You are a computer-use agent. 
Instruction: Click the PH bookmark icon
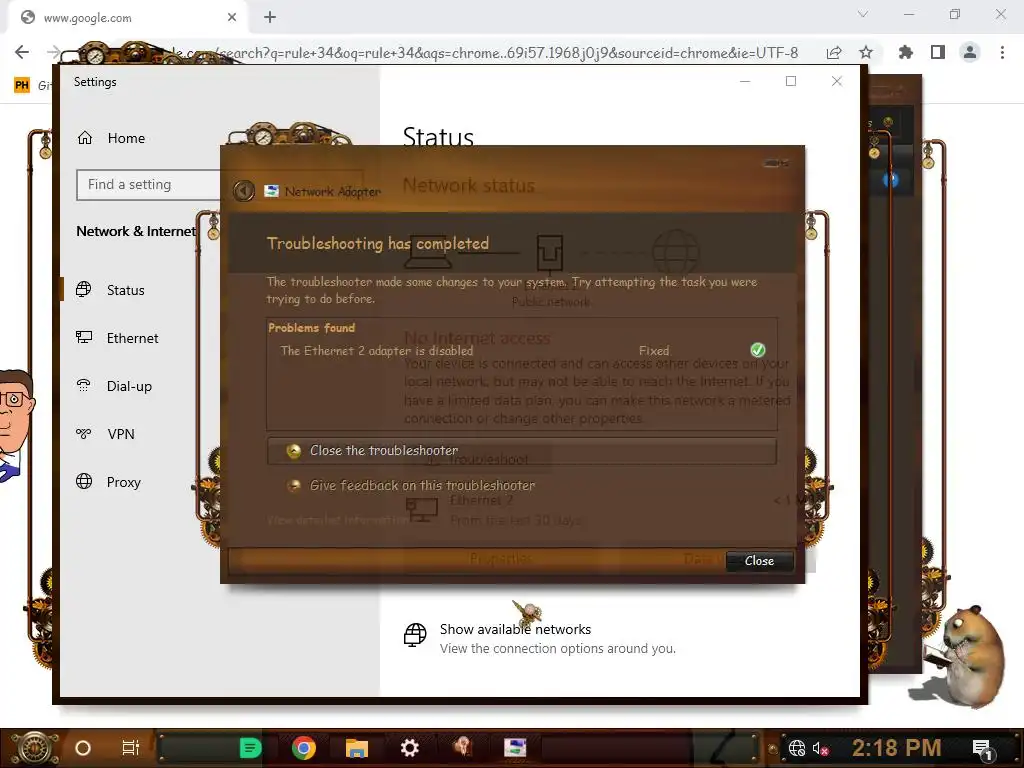click(22, 85)
